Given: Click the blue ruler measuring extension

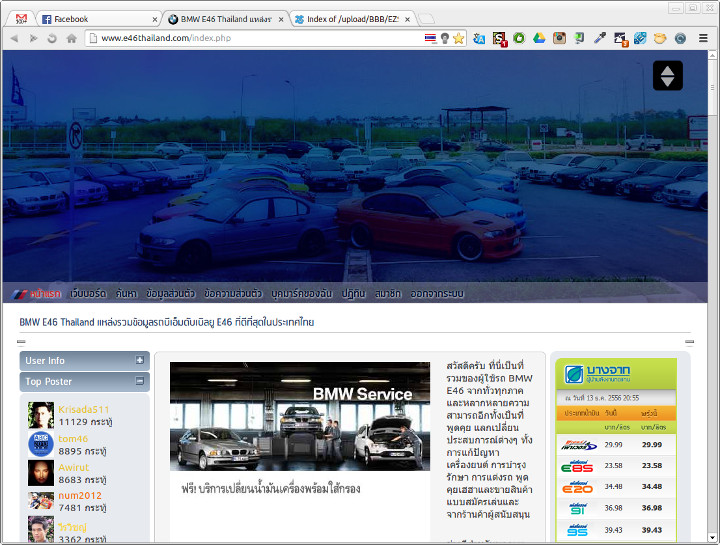Looking at the screenshot, I should 640,38.
